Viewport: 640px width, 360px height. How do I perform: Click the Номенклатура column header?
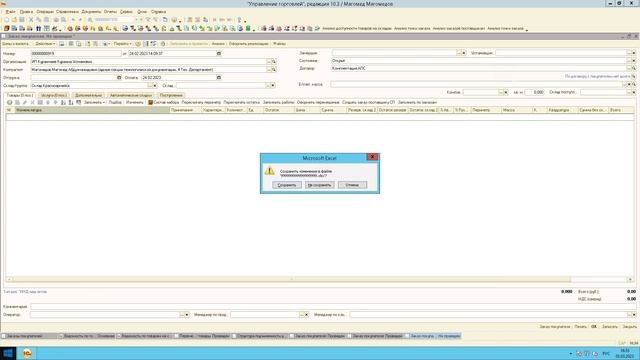click(92, 110)
